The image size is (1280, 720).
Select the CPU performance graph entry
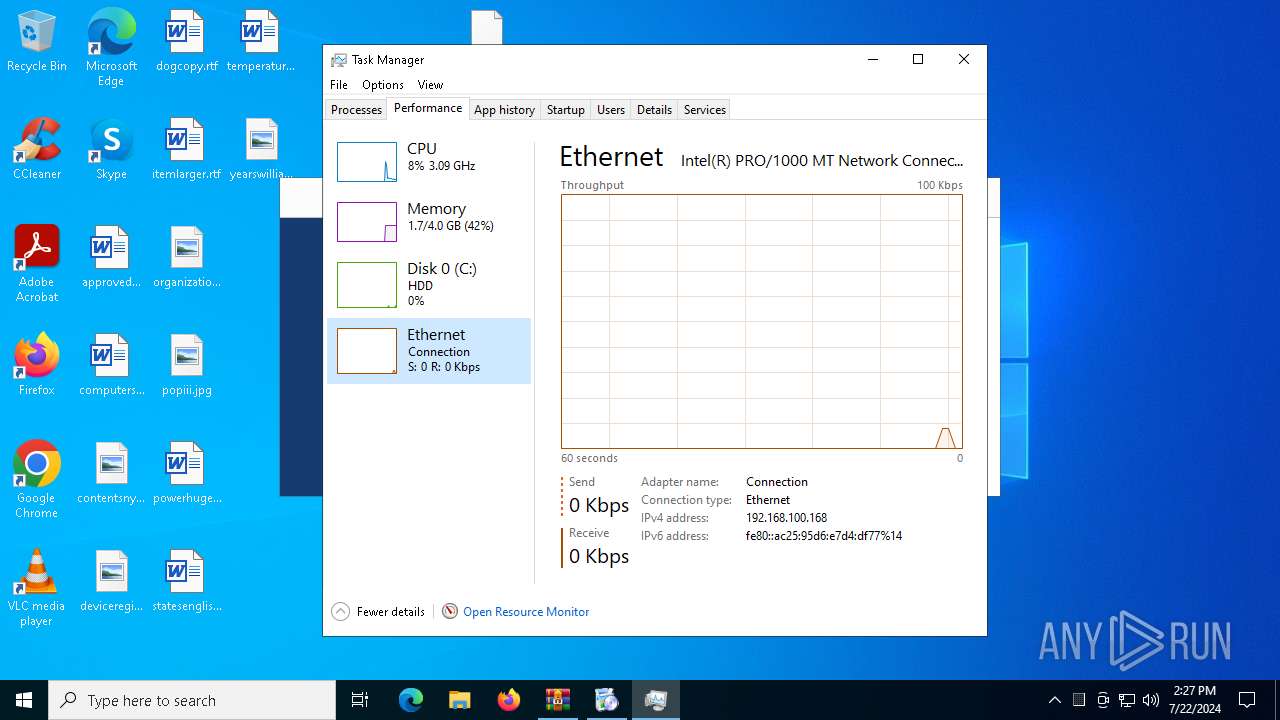click(429, 161)
